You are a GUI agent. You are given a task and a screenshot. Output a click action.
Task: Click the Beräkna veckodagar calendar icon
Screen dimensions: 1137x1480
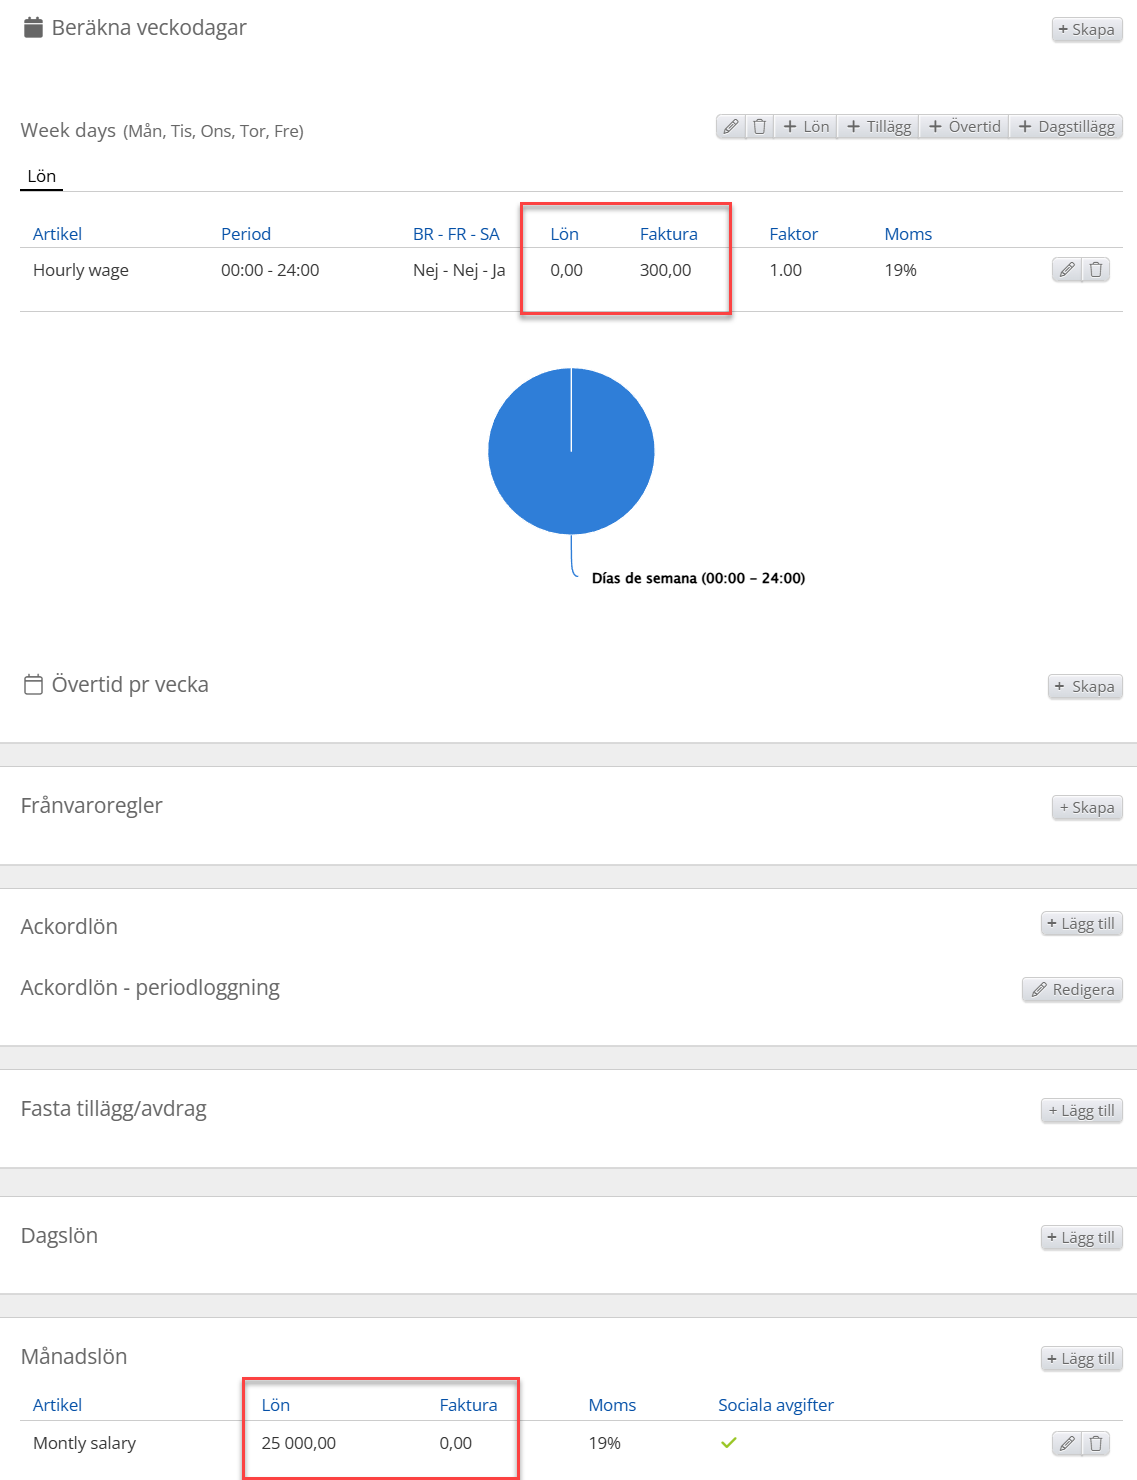coord(33,28)
